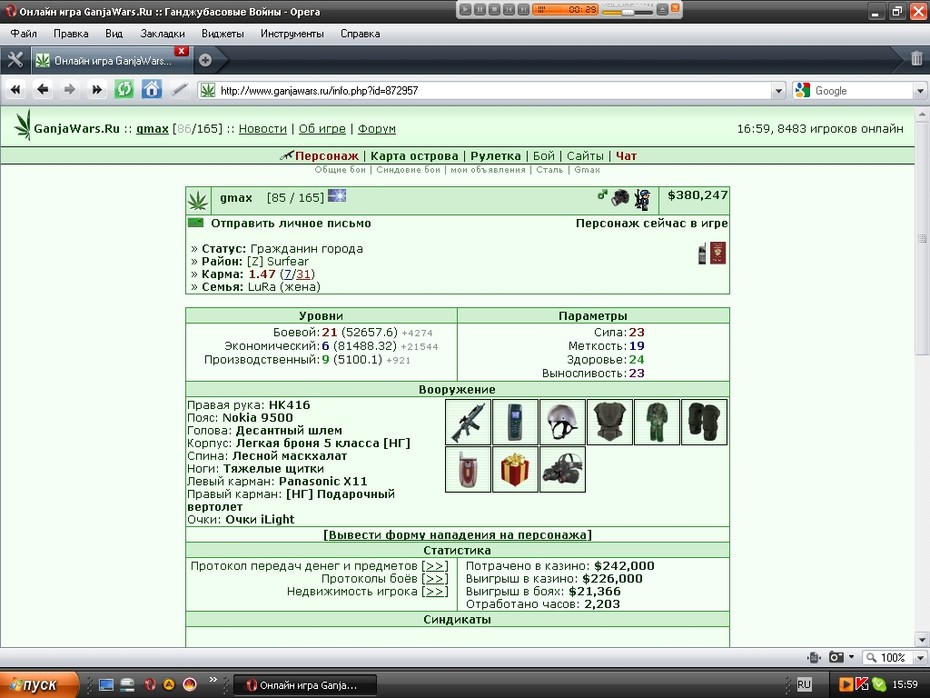Click the wand edit icon in the toolbar
The width and height of the screenshot is (930, 698).
[x=179, y=90]
